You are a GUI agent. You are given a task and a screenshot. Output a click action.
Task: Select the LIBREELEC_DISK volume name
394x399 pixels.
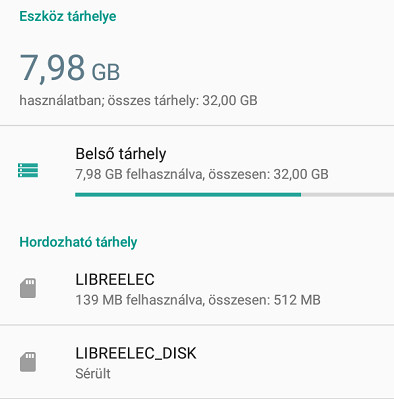tap(136, 353)
